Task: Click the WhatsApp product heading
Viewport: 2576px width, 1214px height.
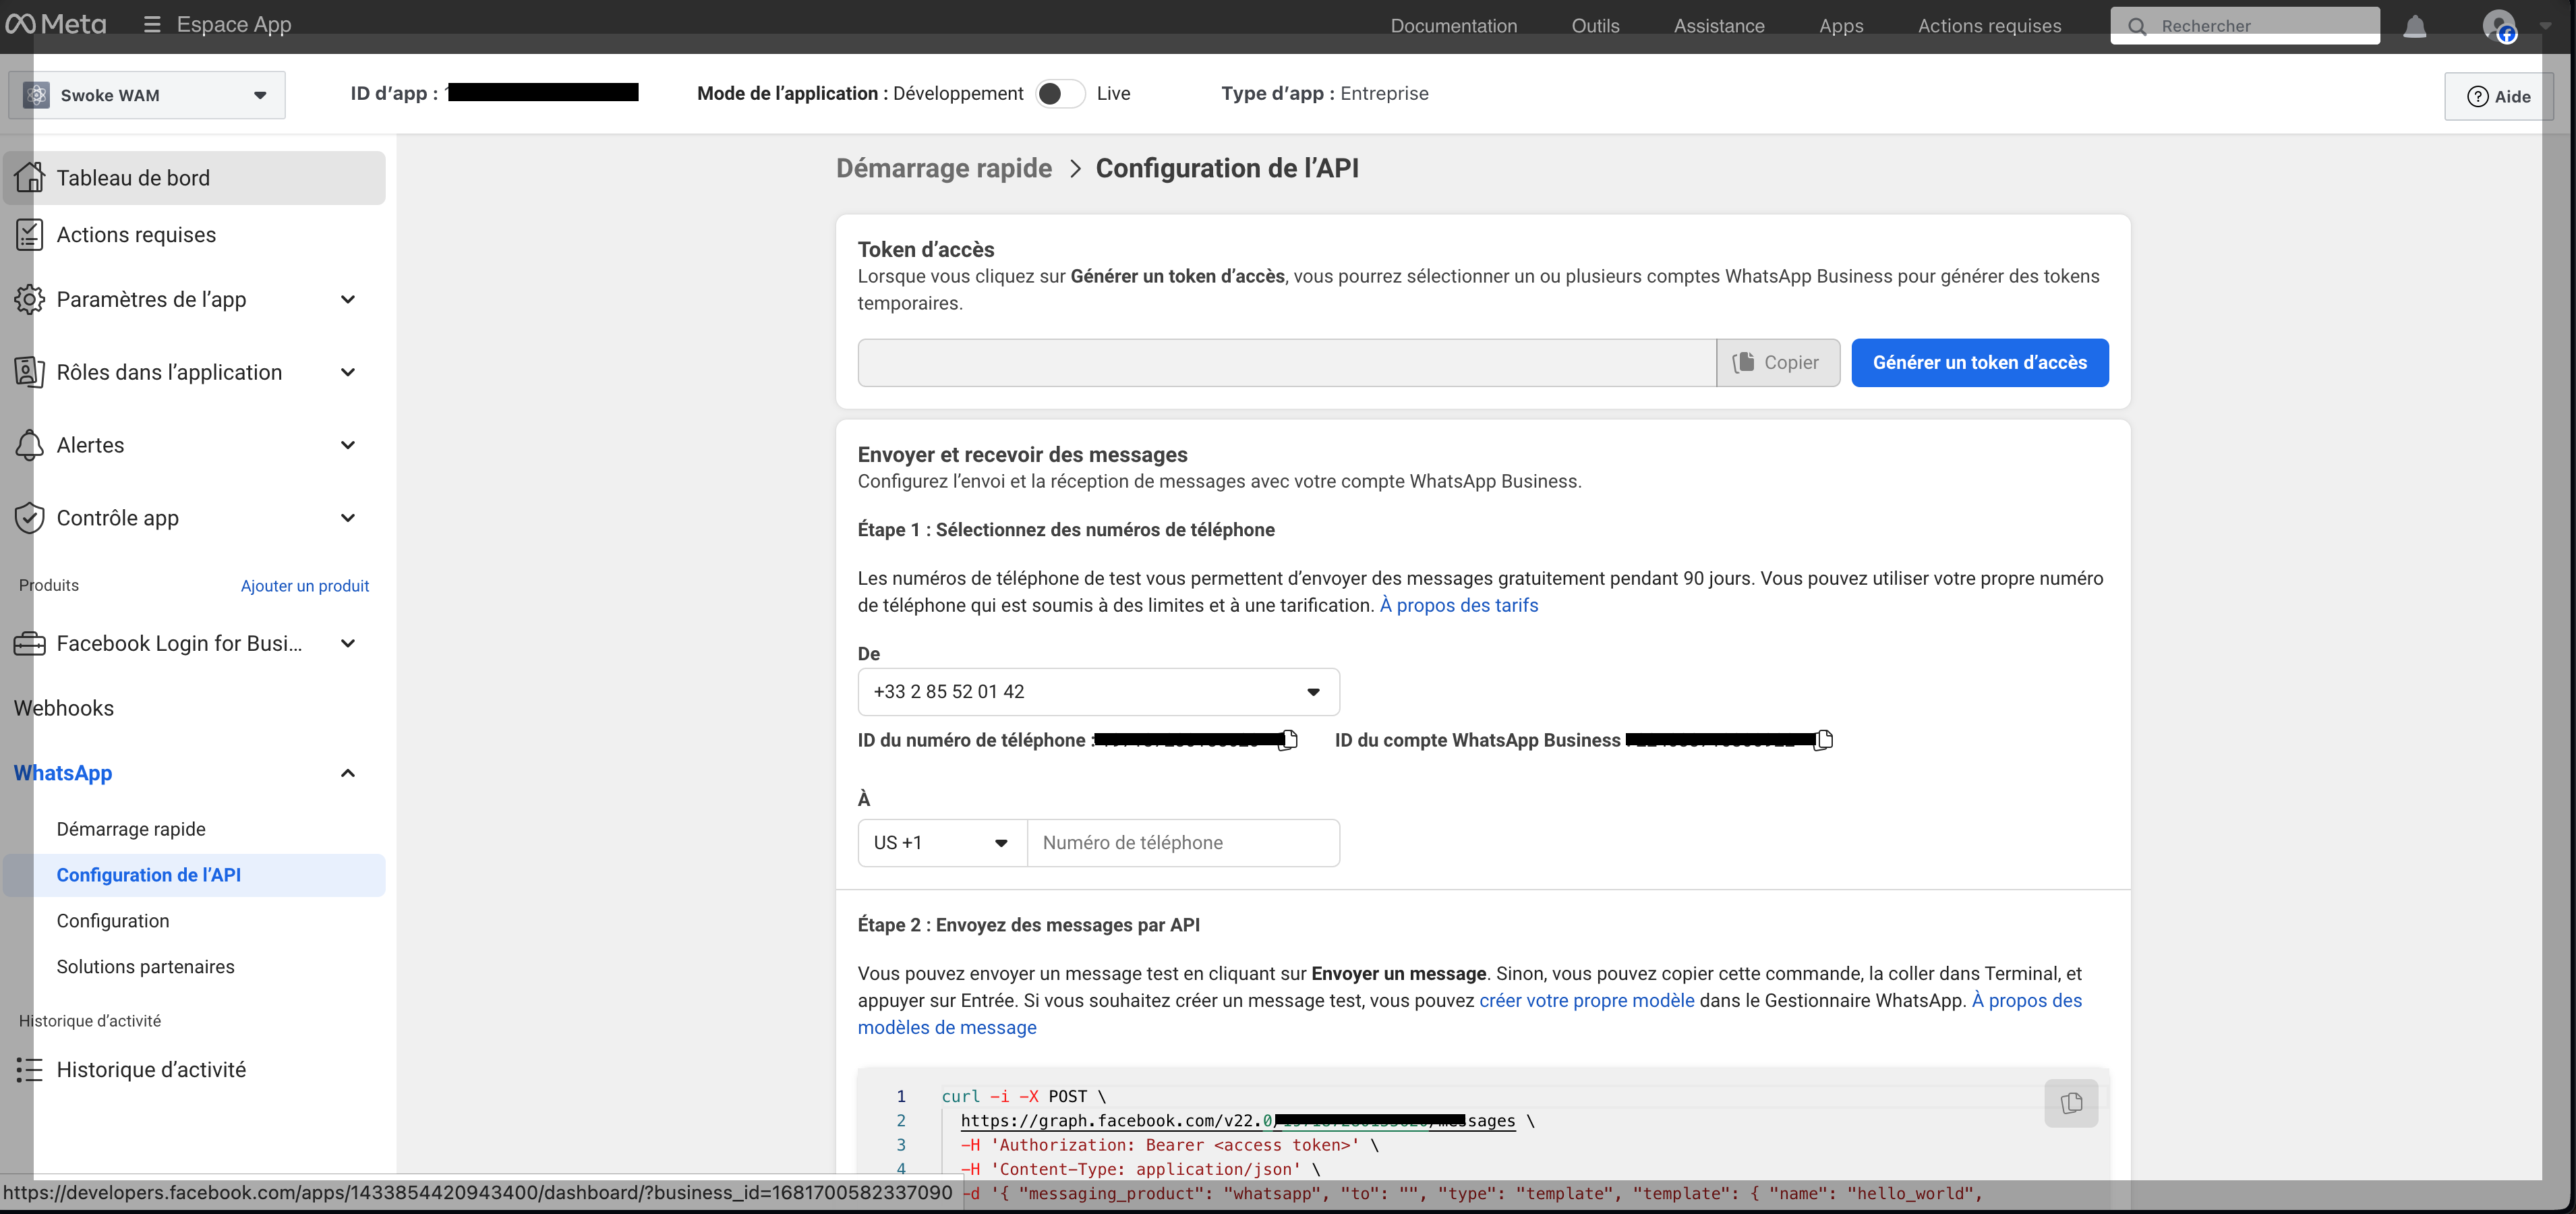Action: tap(63, 773)
